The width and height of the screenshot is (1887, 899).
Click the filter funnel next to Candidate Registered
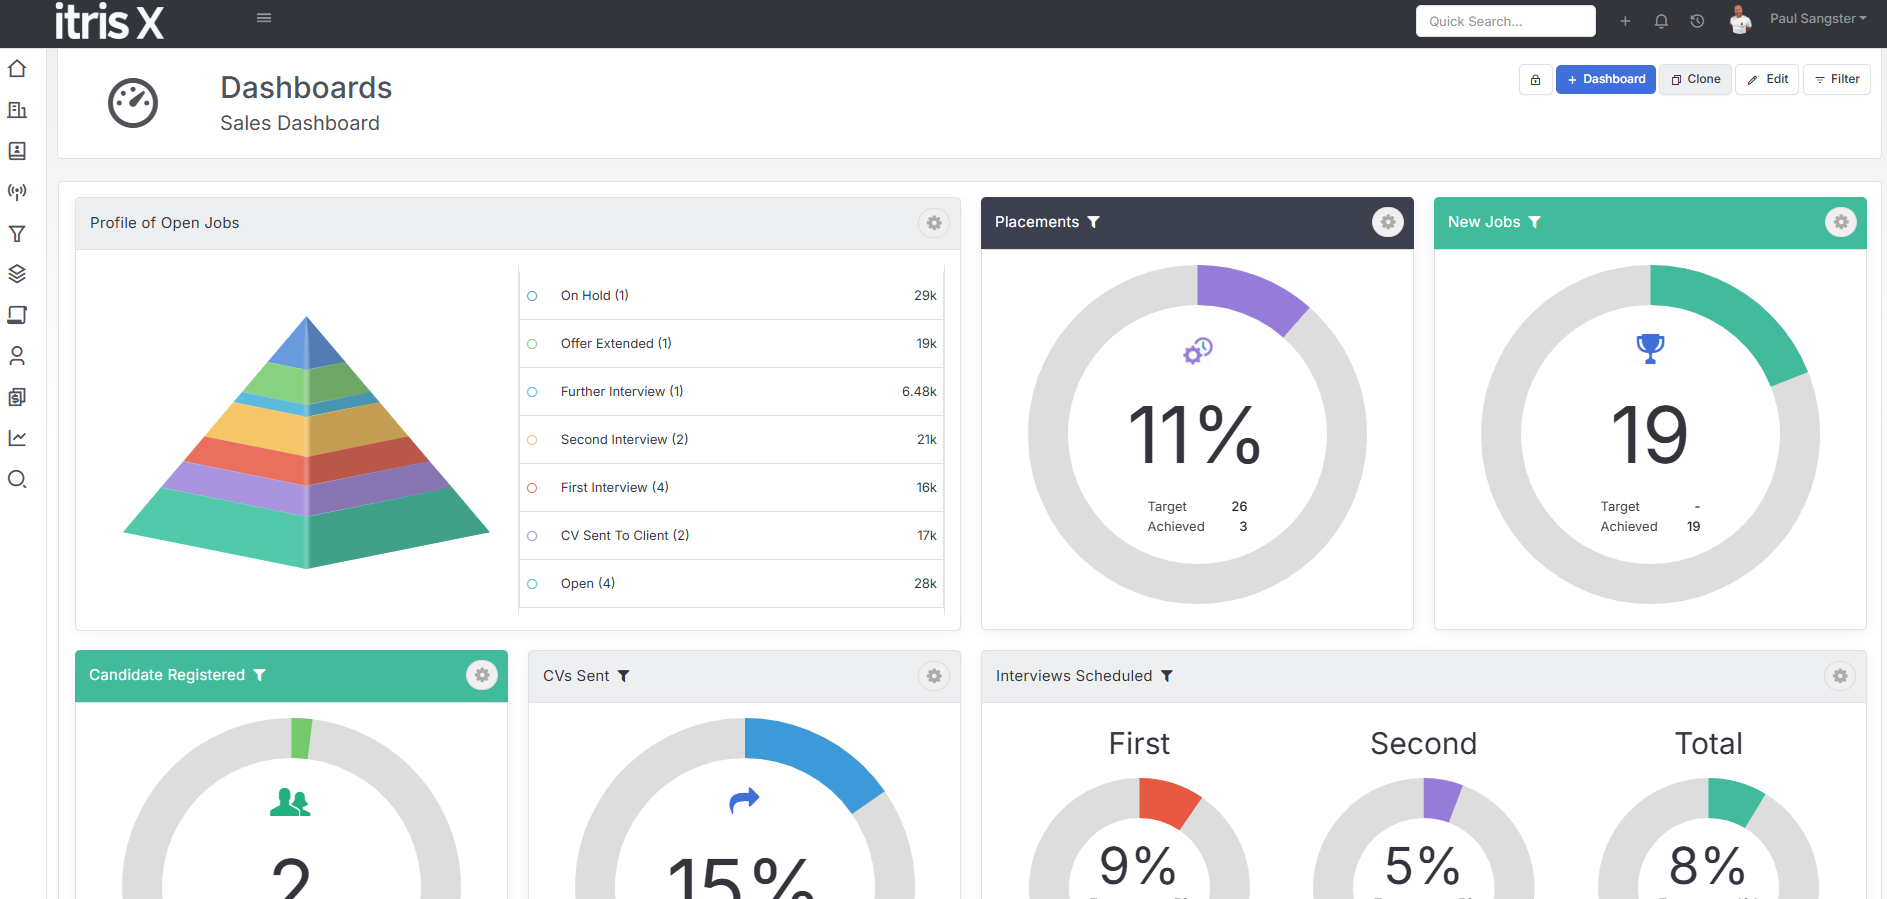pyautogui.click(x=259, y=675)
